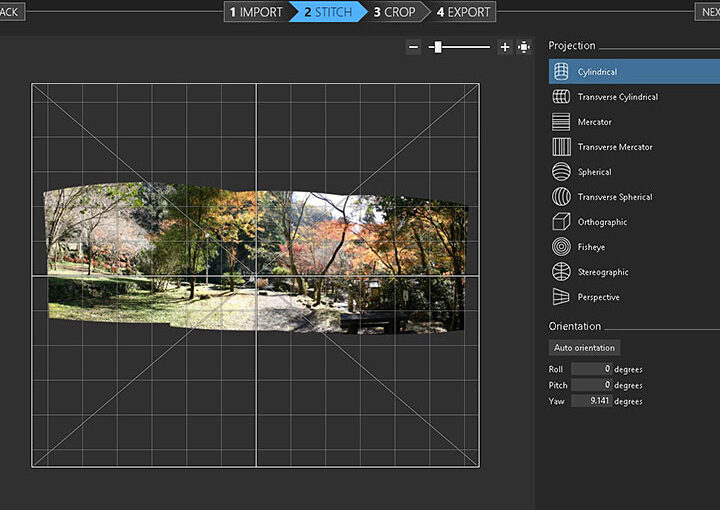
Task: Select the Stereographic projection icon
Action: tap(561, 272)
